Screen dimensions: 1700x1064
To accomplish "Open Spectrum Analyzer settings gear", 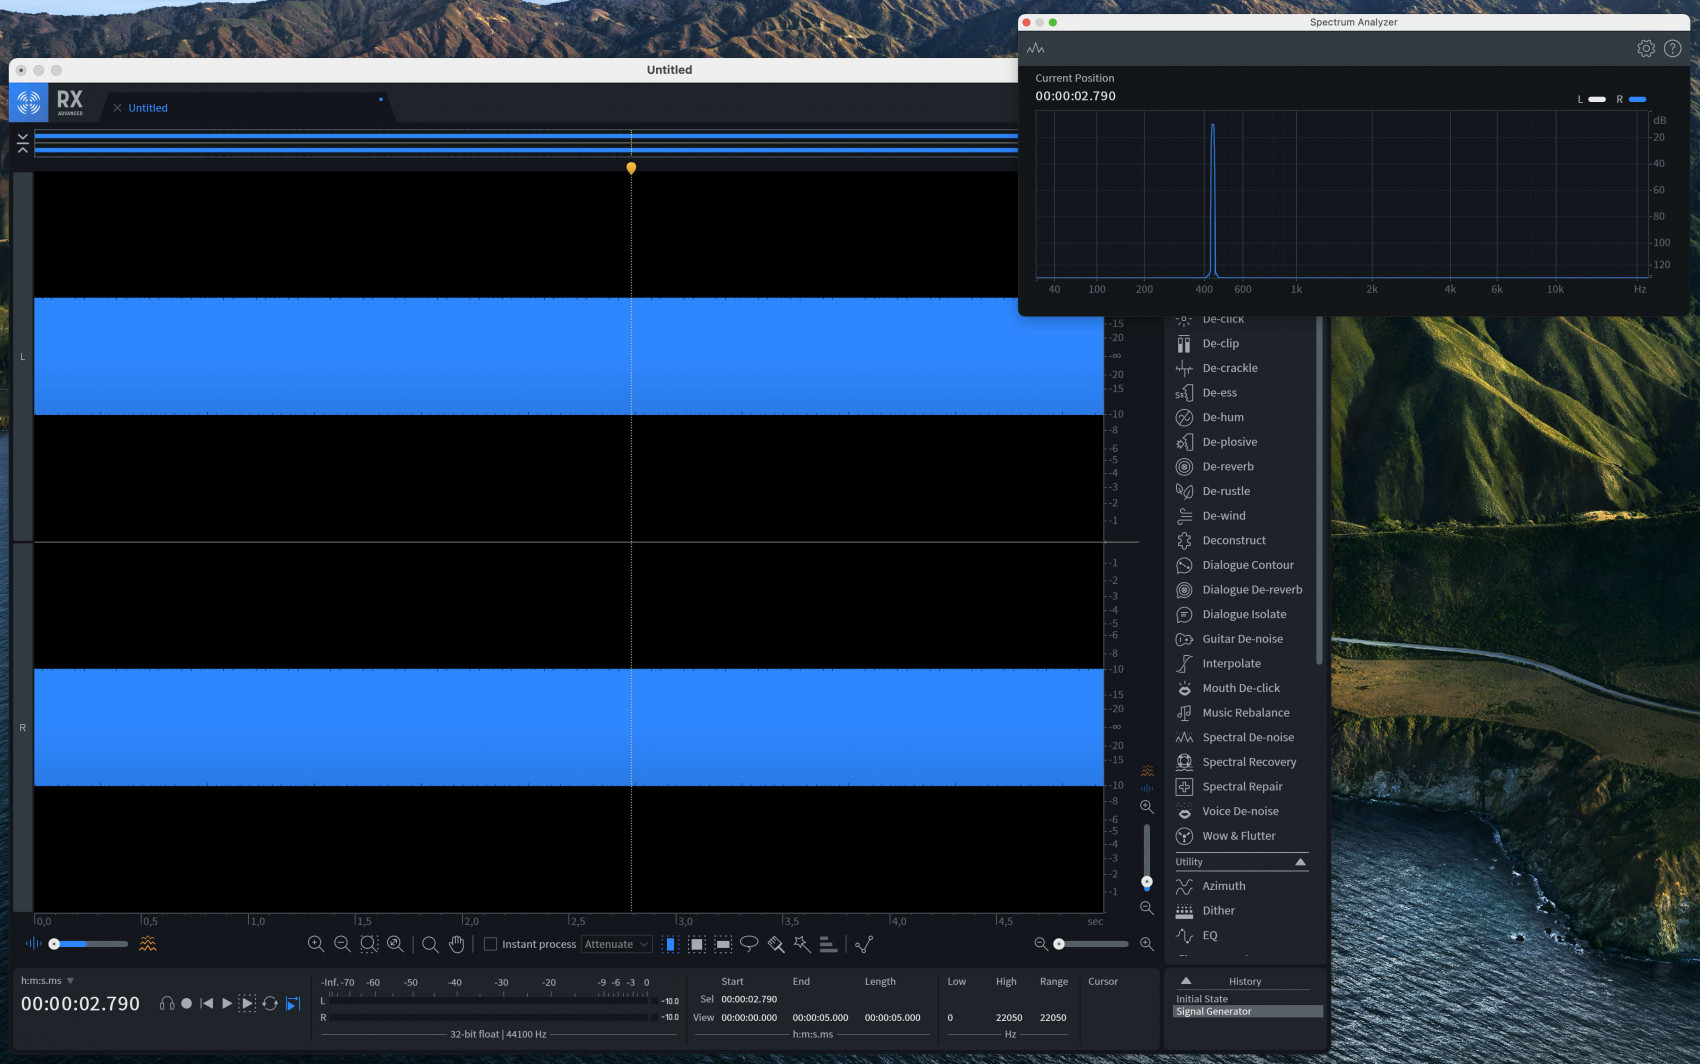I will point(1646,48).
